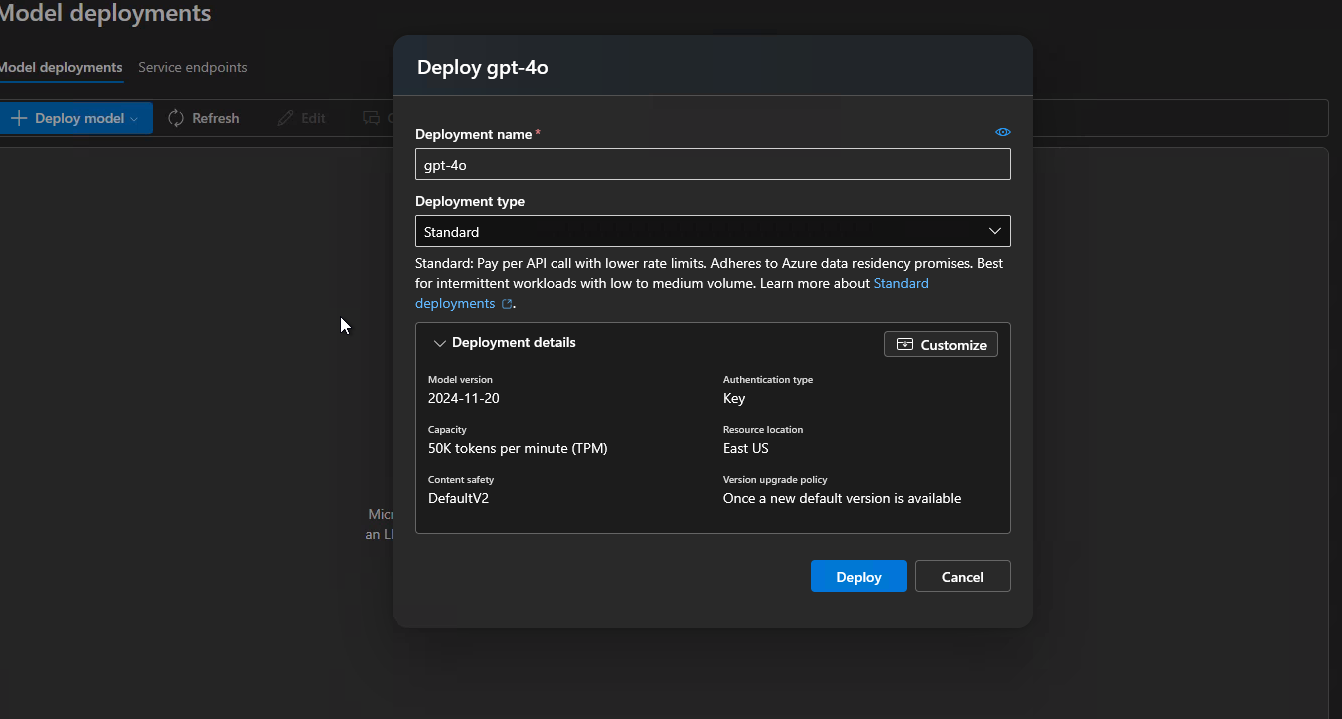Switch to the Service endpoints tab
The image size is (1342, 719).
[x=192, y=67]
